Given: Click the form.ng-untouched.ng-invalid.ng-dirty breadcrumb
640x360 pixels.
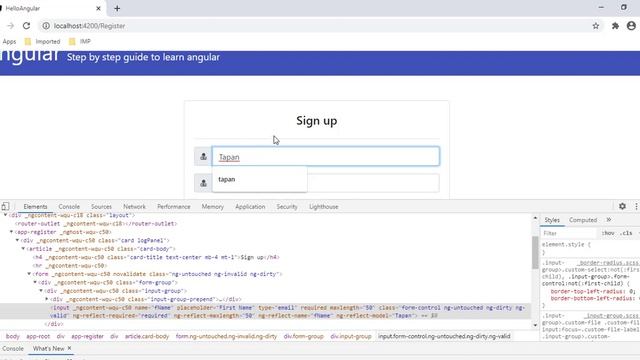Looking at the screenshot, I should pyautogui.click(x=226, y=336).
